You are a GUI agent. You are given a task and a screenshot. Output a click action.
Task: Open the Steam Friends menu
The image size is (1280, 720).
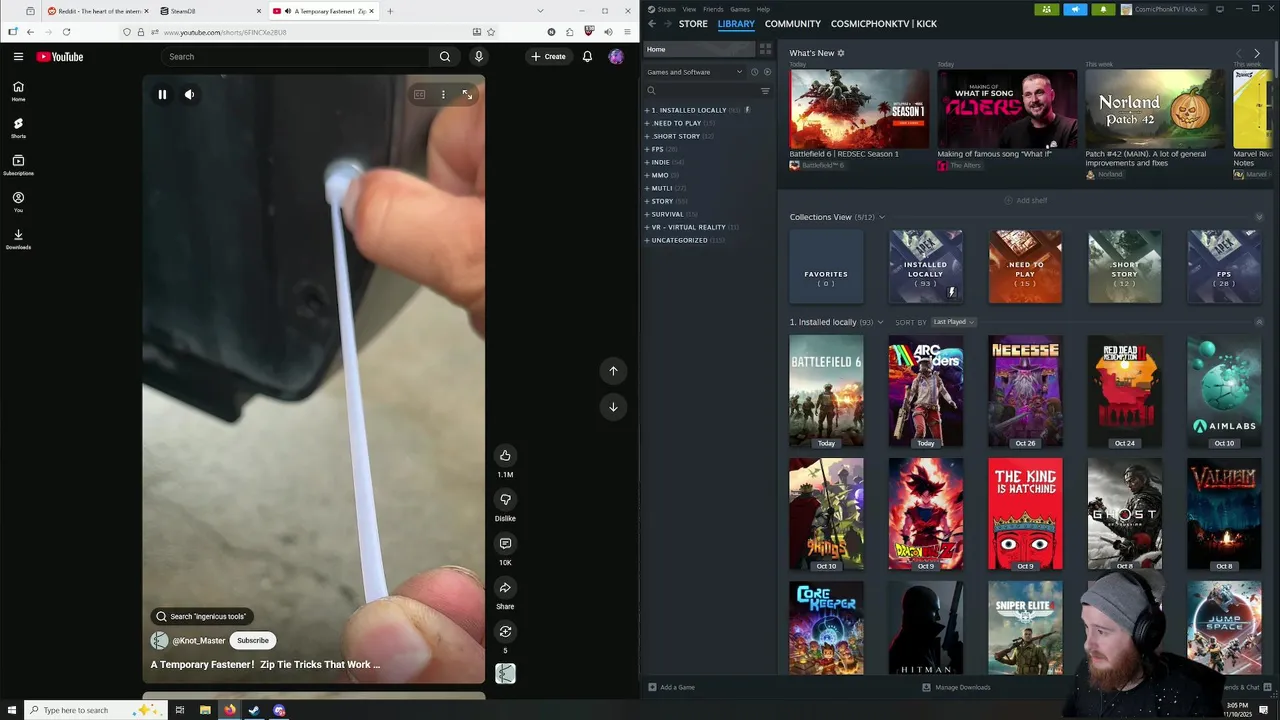tap(713, 9)
